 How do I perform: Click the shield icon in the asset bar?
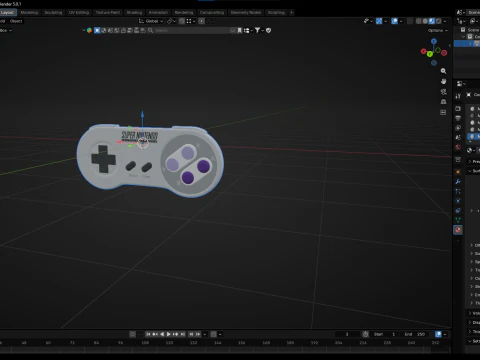[x=269, y=30]
